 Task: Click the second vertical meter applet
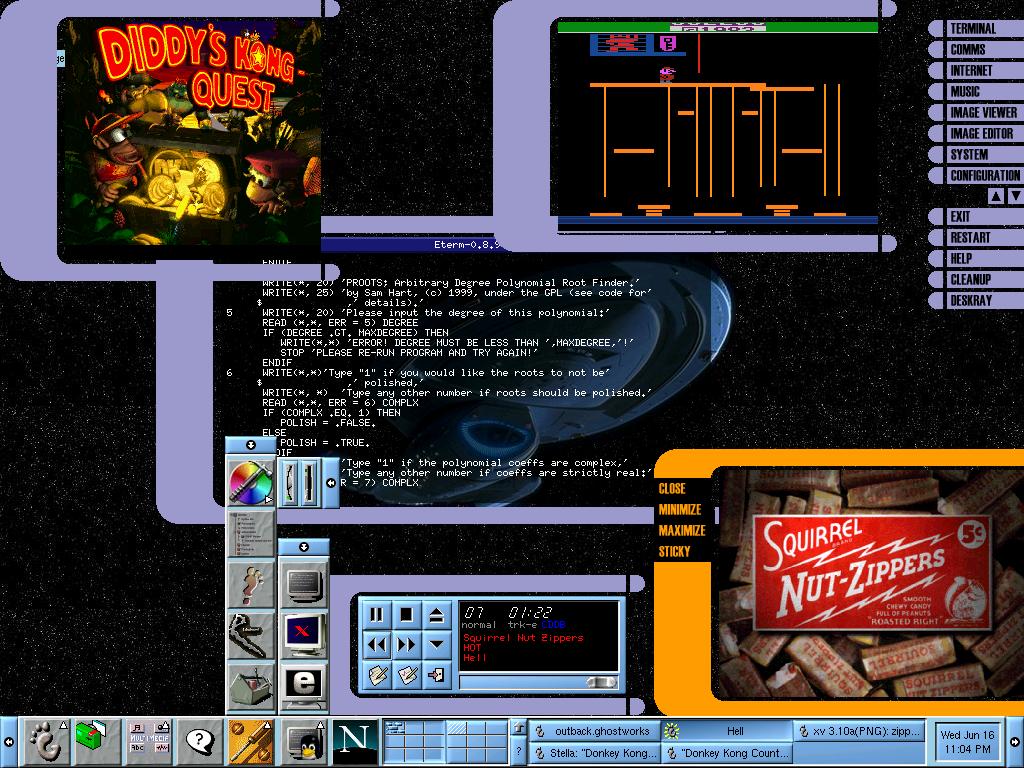(310, 483)
